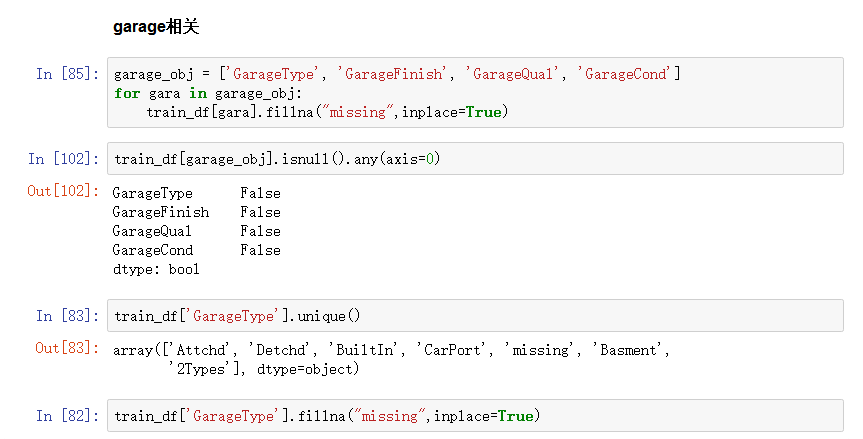Image resolution: width=863 pixels, height=439 pixels.
Task: Click the In [83] unique() code cell
Action: tap(475, 315)
